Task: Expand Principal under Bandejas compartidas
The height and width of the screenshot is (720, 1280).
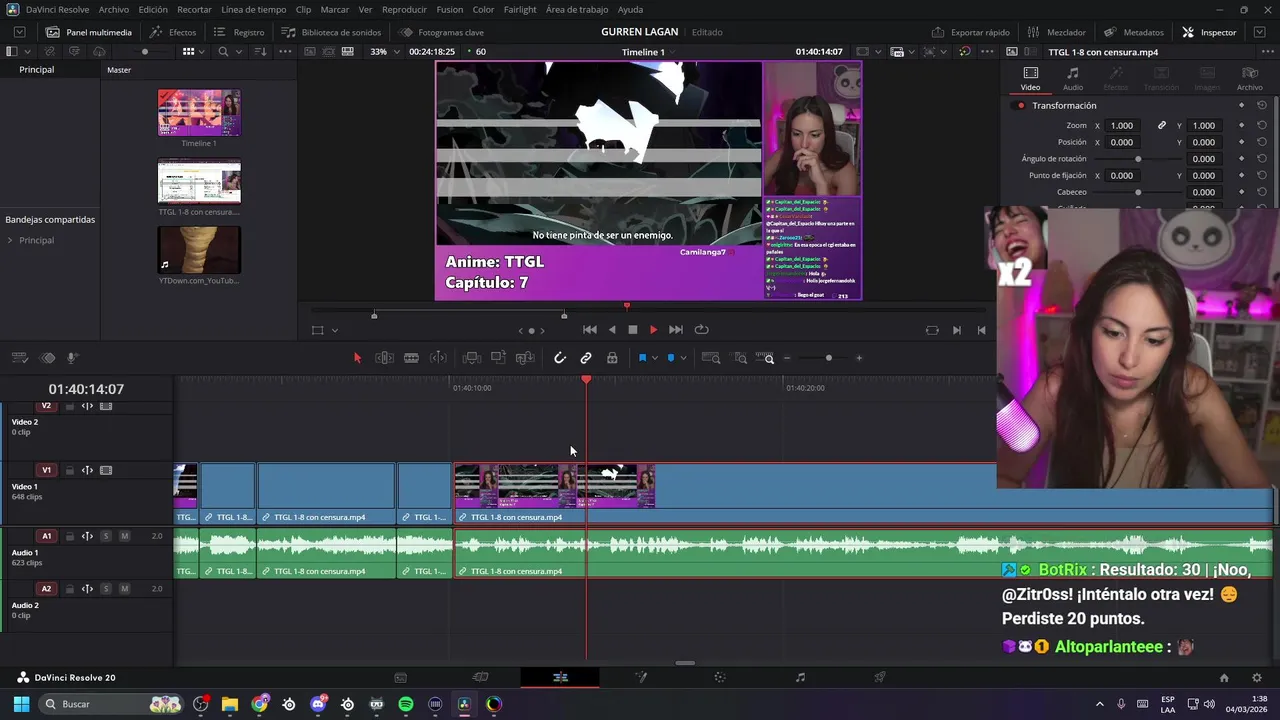Action: coord(10,241)
